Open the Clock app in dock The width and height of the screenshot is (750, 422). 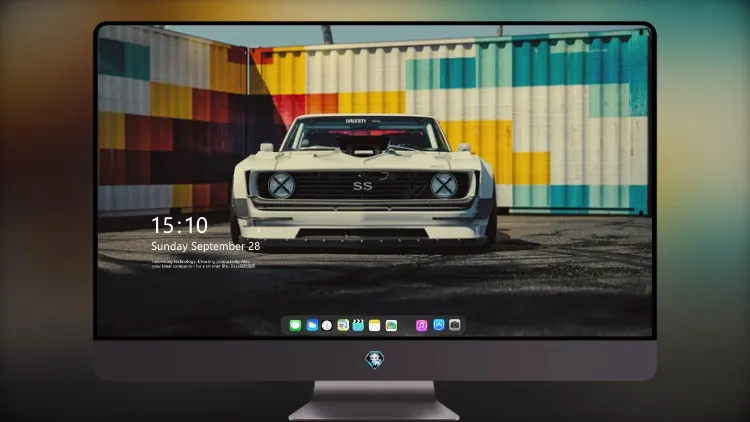tap(327, 326)
